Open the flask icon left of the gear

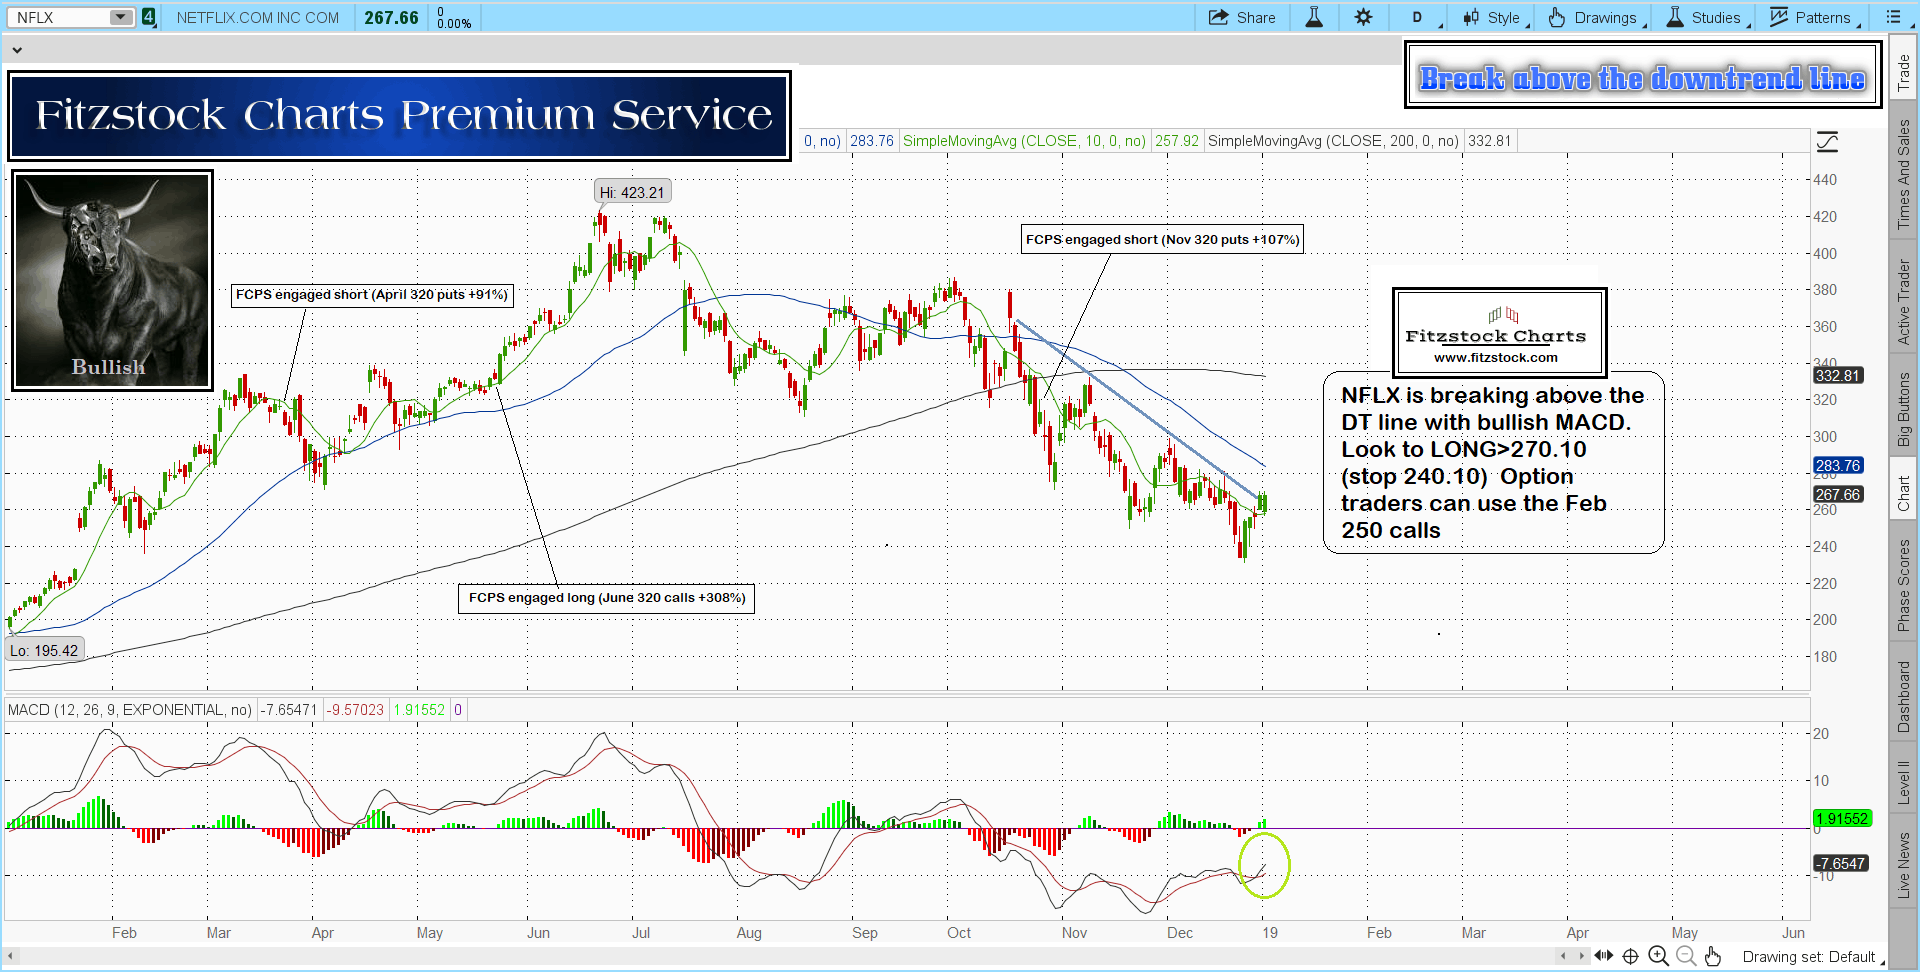(x=1314, y=18)
